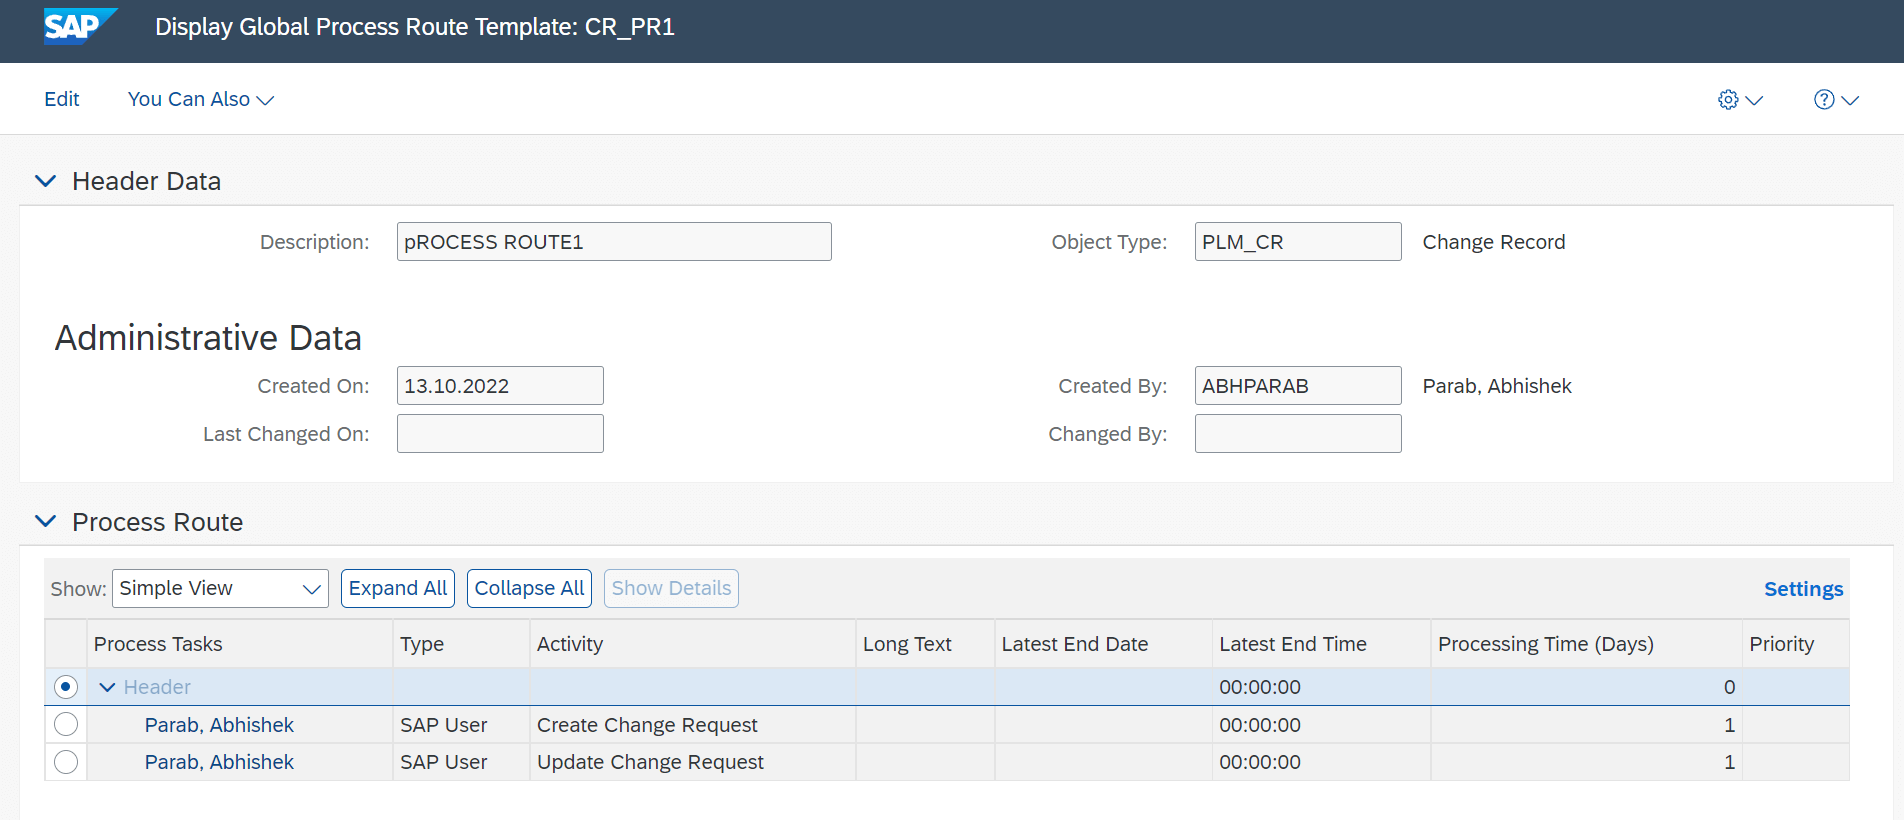The image size is (1904, 820).
Task: Collapse the Header Data section
Action: click(45, 181)
